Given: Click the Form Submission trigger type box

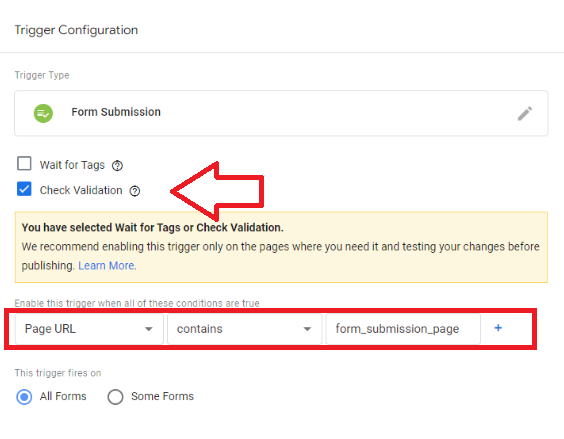Looking at the screenshot, I should [x=281, y=113].
